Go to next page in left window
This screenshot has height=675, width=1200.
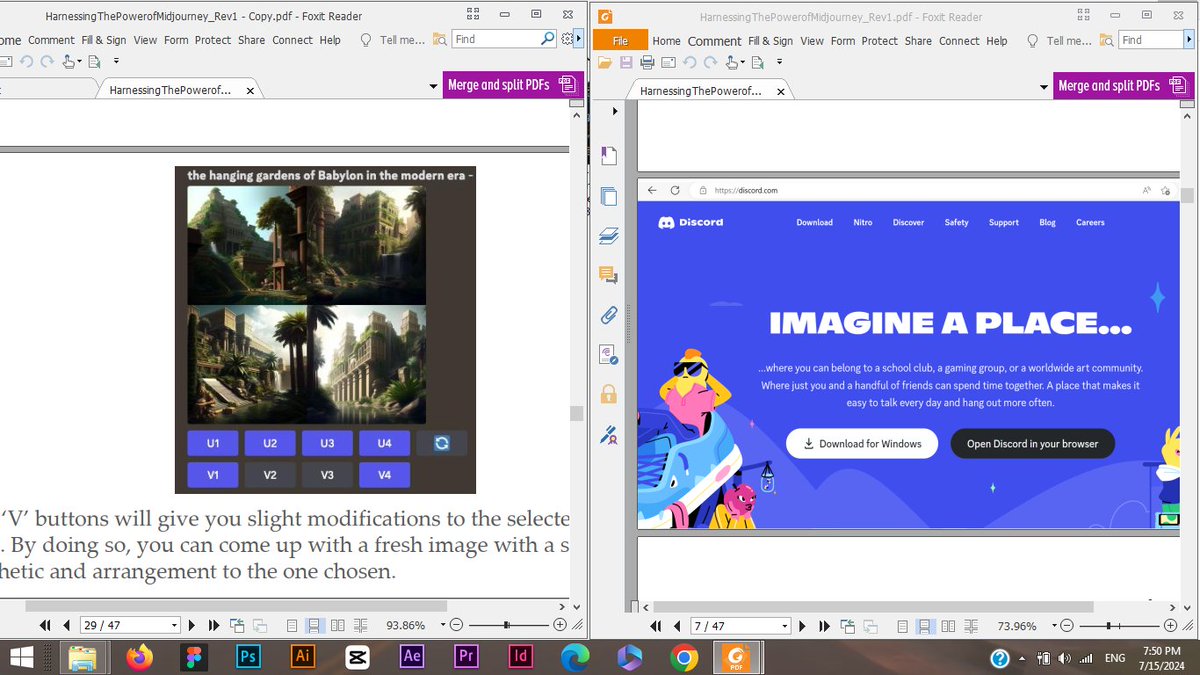192,625
